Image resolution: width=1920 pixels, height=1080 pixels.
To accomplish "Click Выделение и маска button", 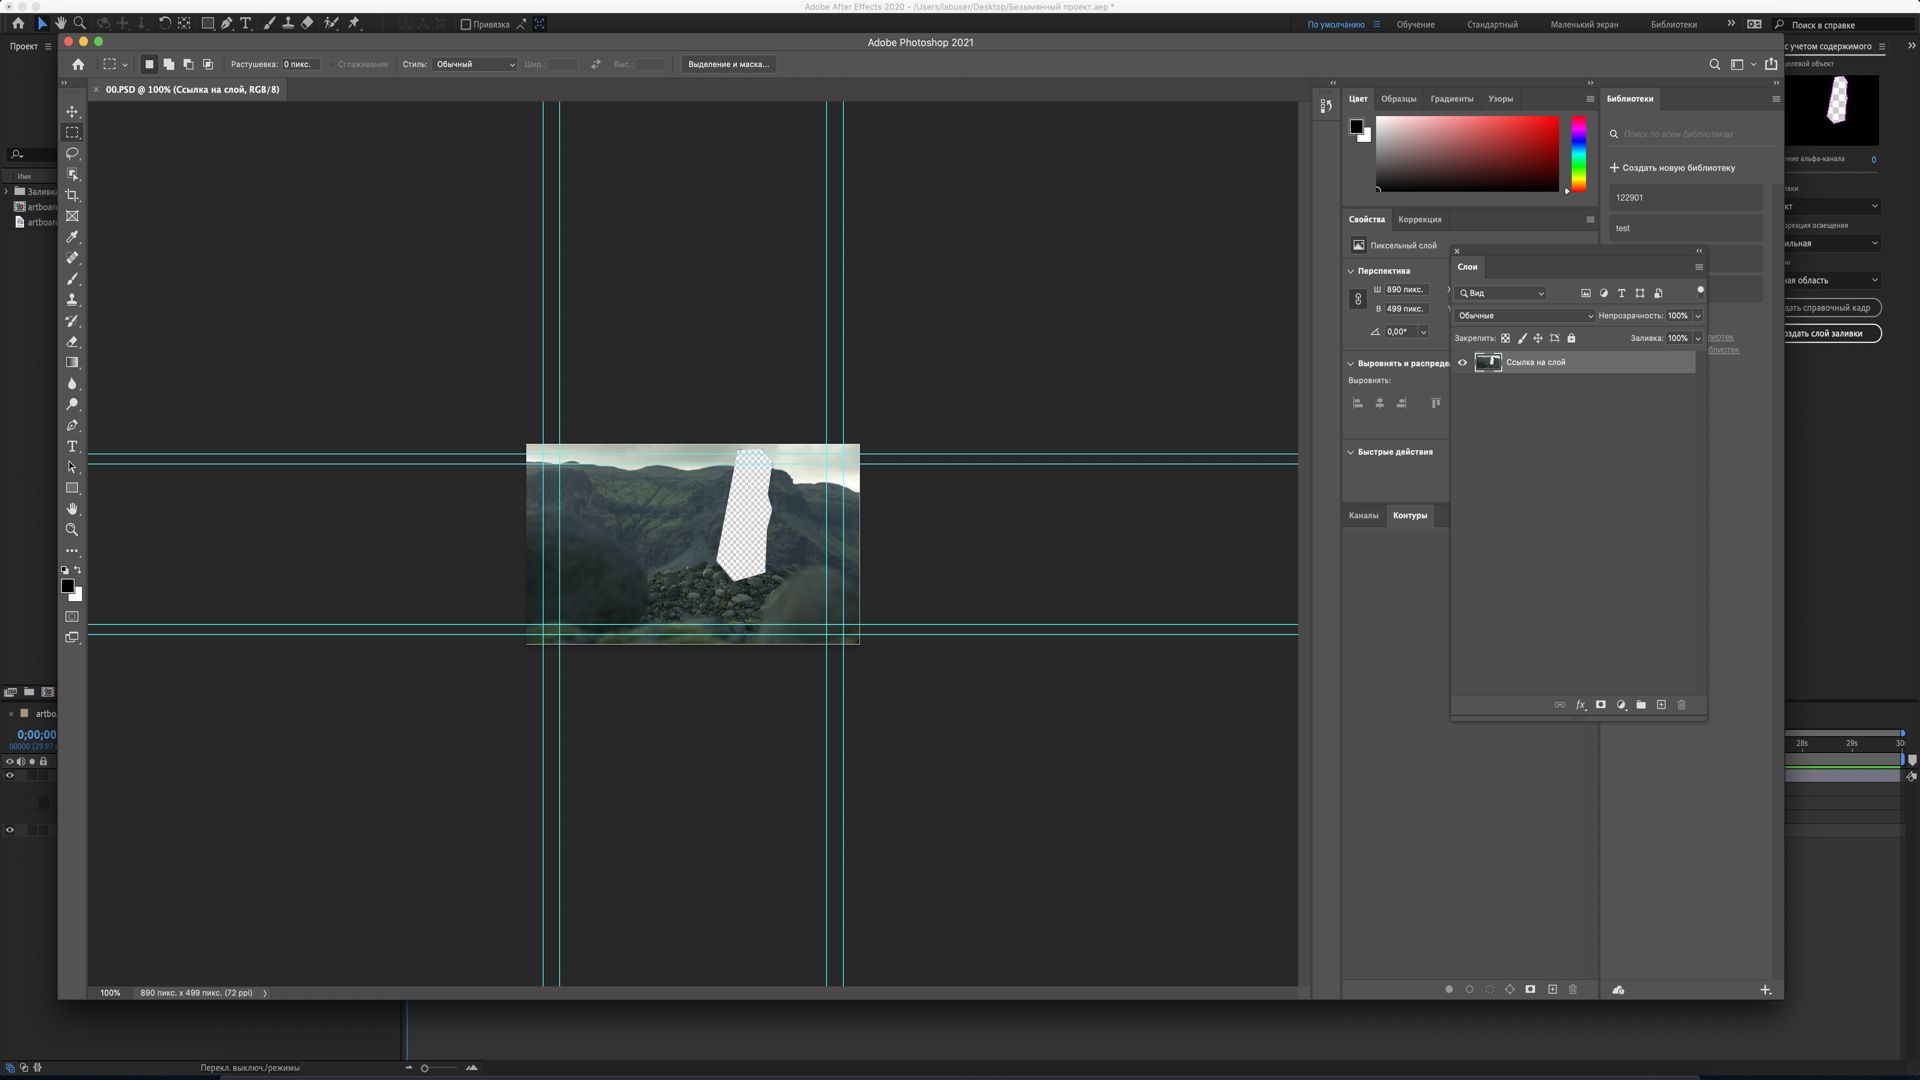I will 729,63.
